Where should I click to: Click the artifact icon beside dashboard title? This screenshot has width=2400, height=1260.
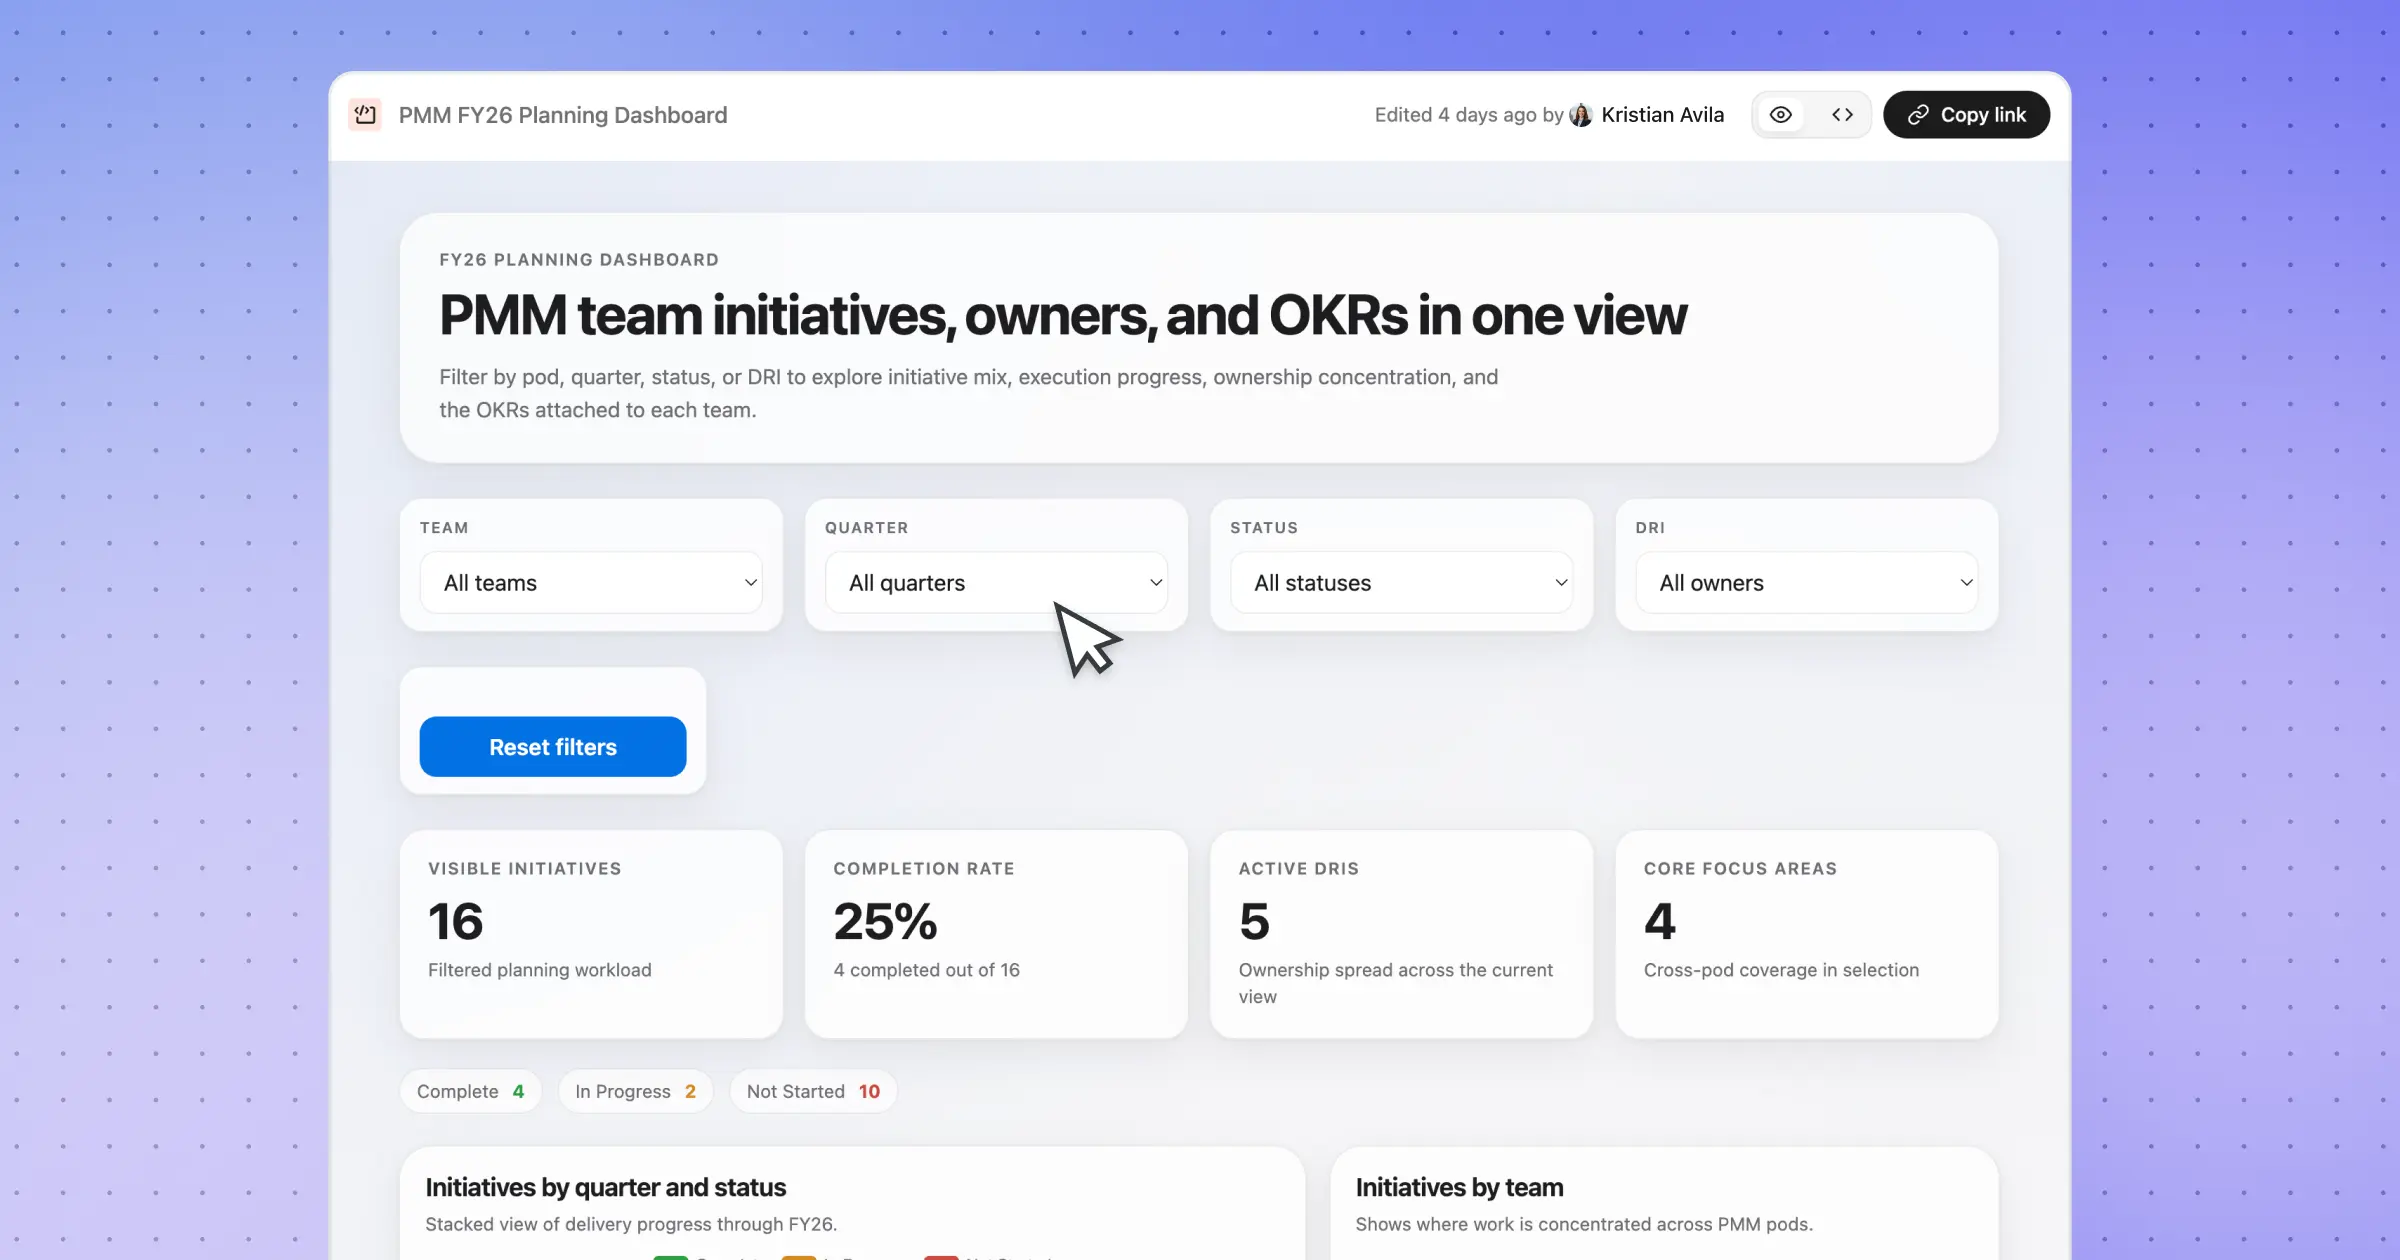[x=365, y=115]
